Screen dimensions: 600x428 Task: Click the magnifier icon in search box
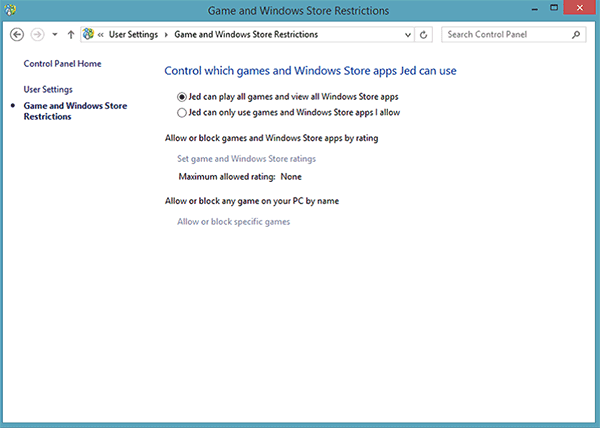(x=576, y=34)
